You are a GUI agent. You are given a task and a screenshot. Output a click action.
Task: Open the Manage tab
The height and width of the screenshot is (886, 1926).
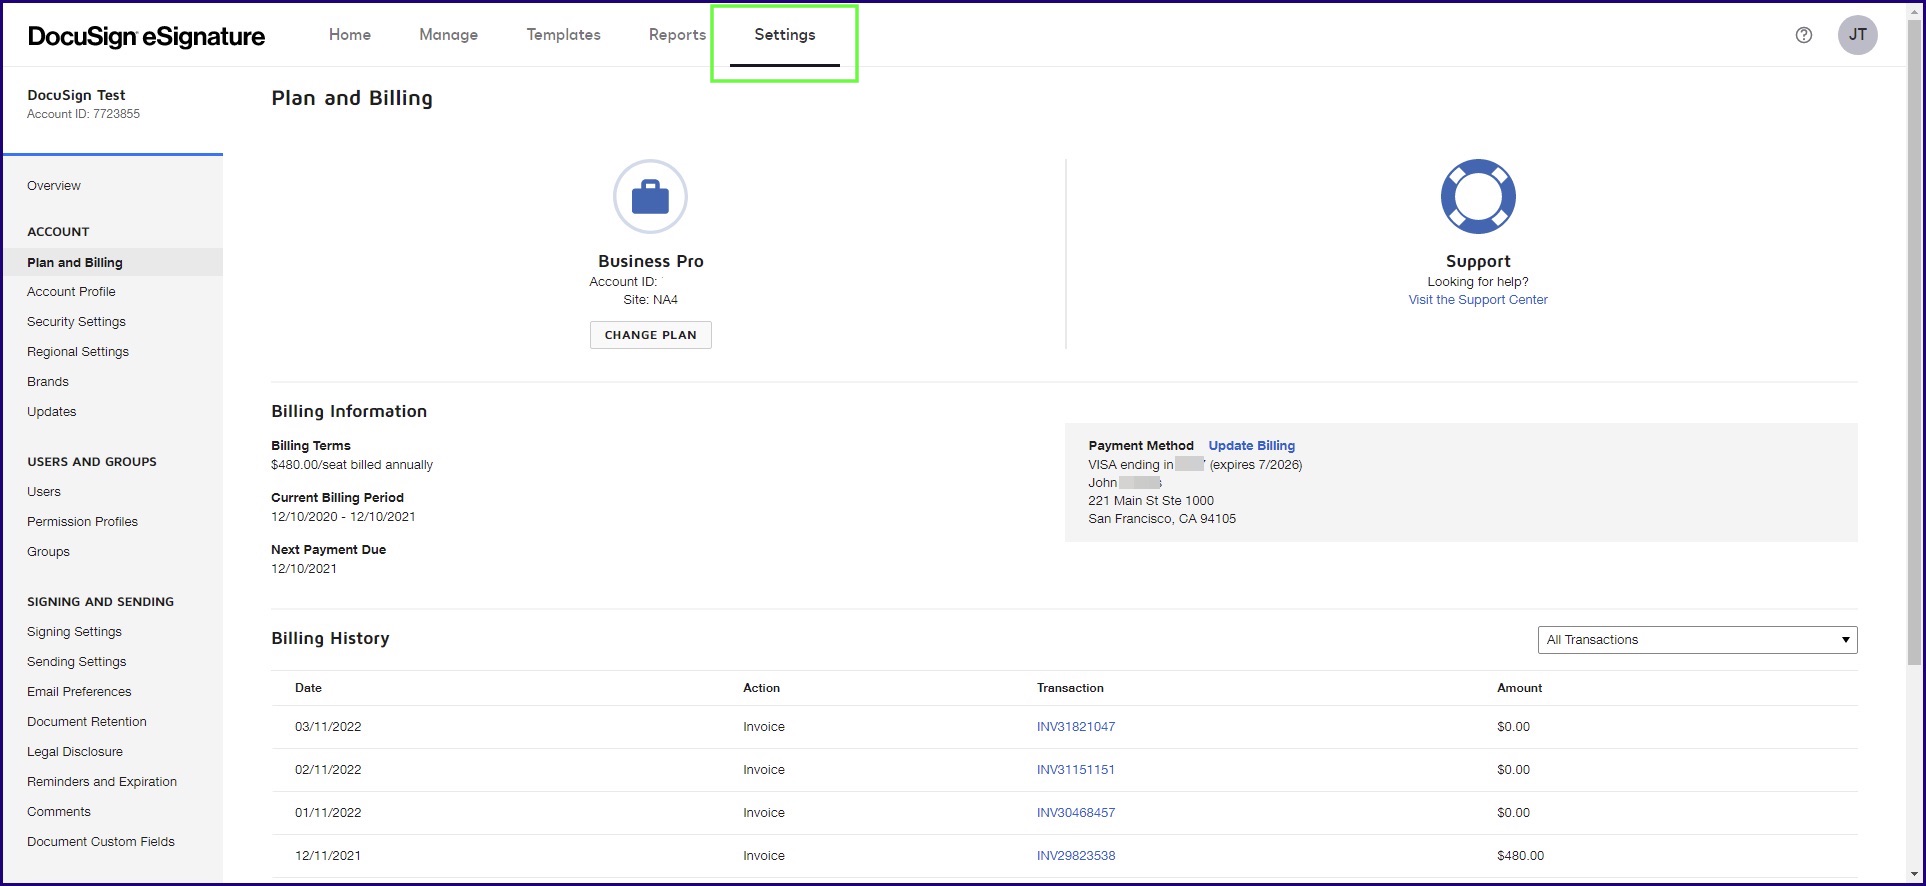tap(448, 35)
